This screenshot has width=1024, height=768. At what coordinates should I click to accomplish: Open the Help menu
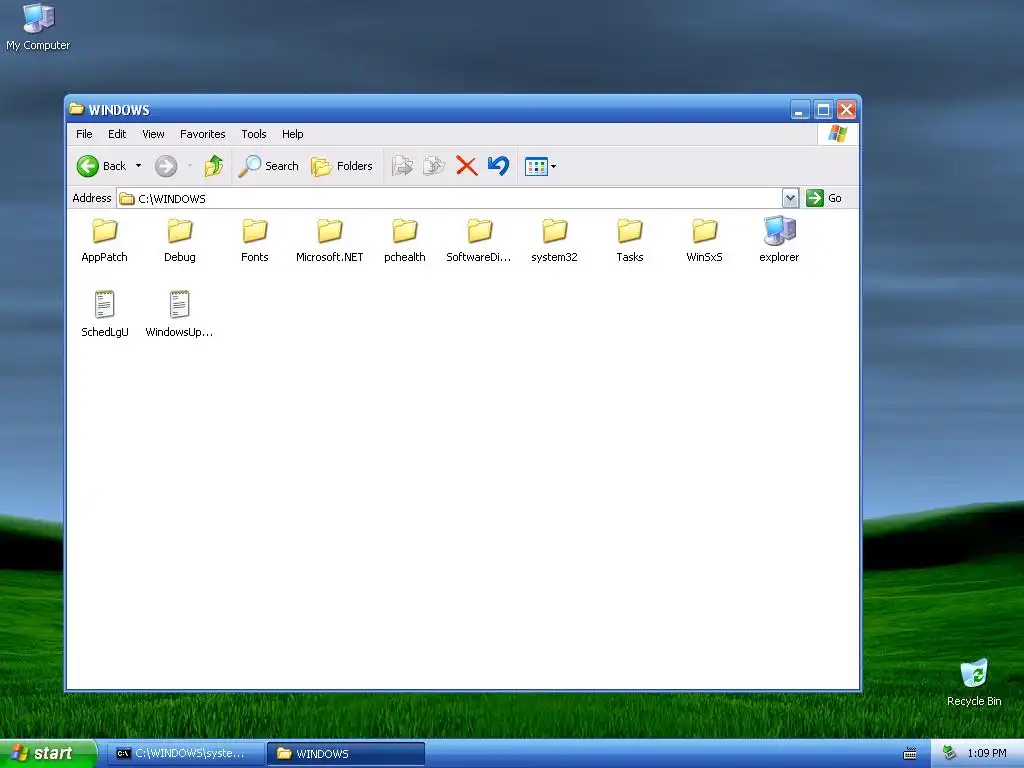293,134
